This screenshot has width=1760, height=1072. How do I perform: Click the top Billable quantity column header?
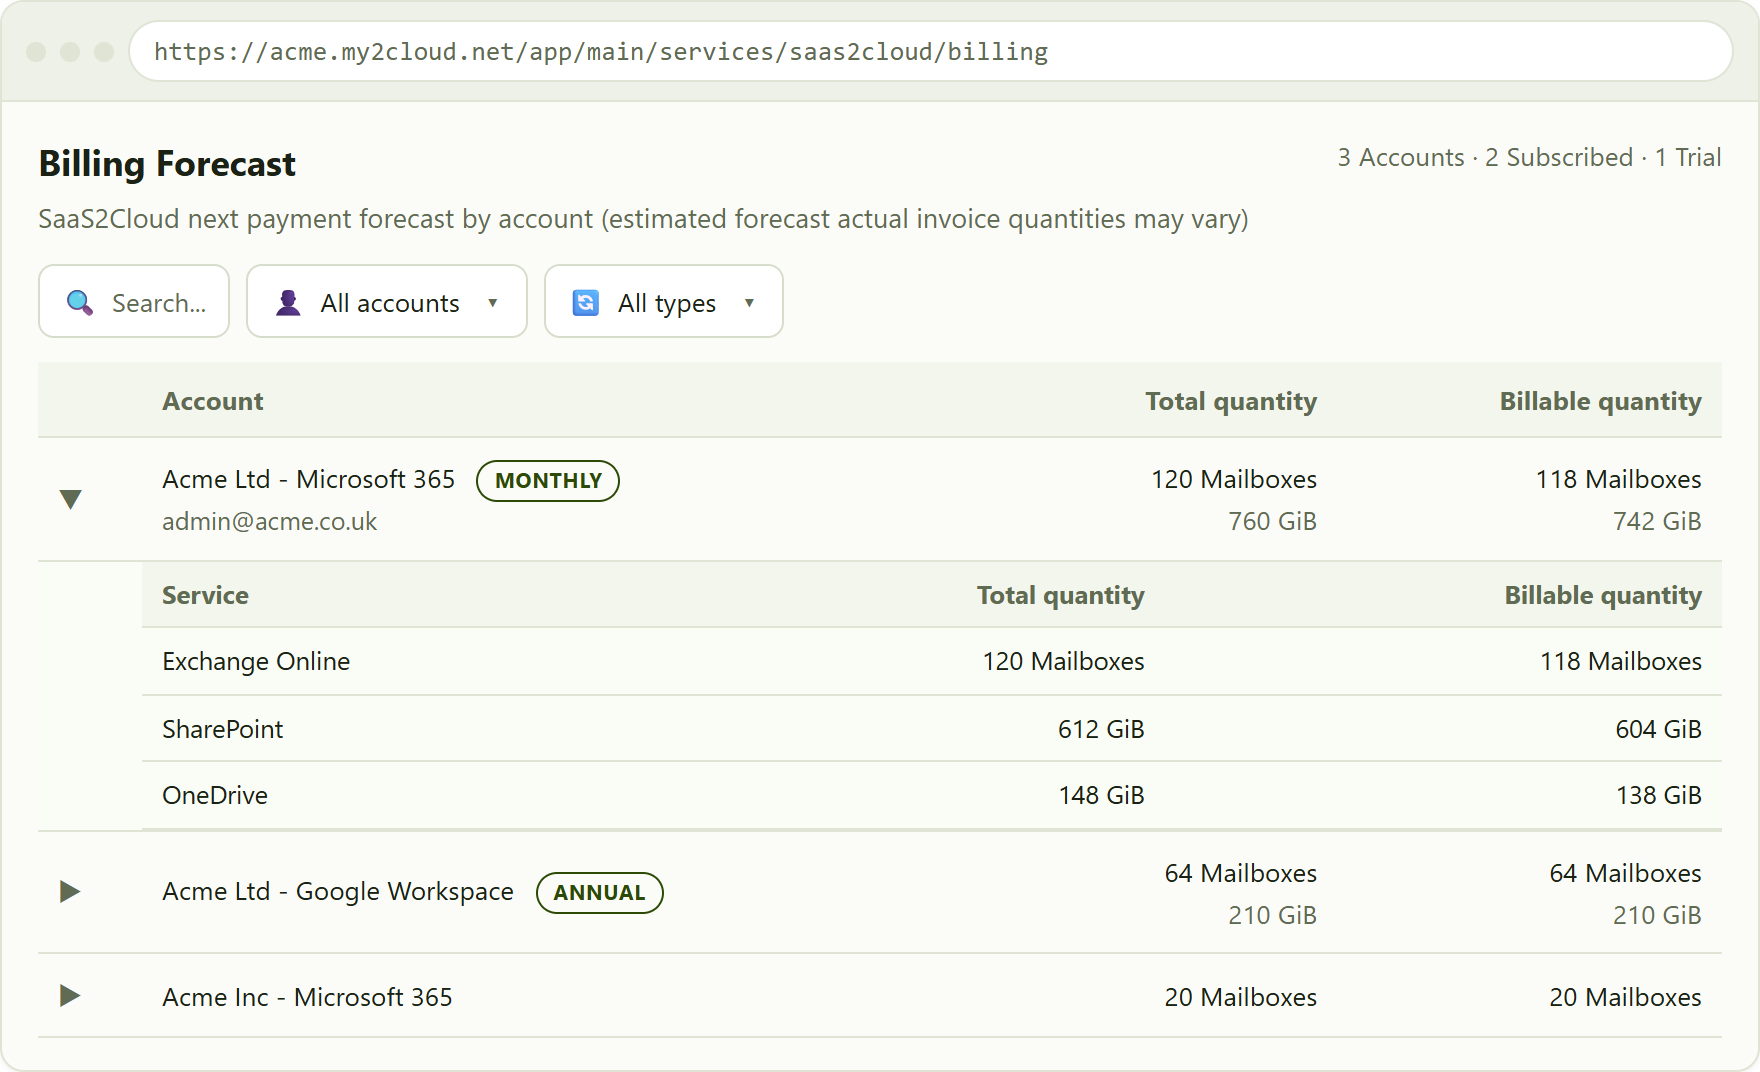pos(1600,401)
